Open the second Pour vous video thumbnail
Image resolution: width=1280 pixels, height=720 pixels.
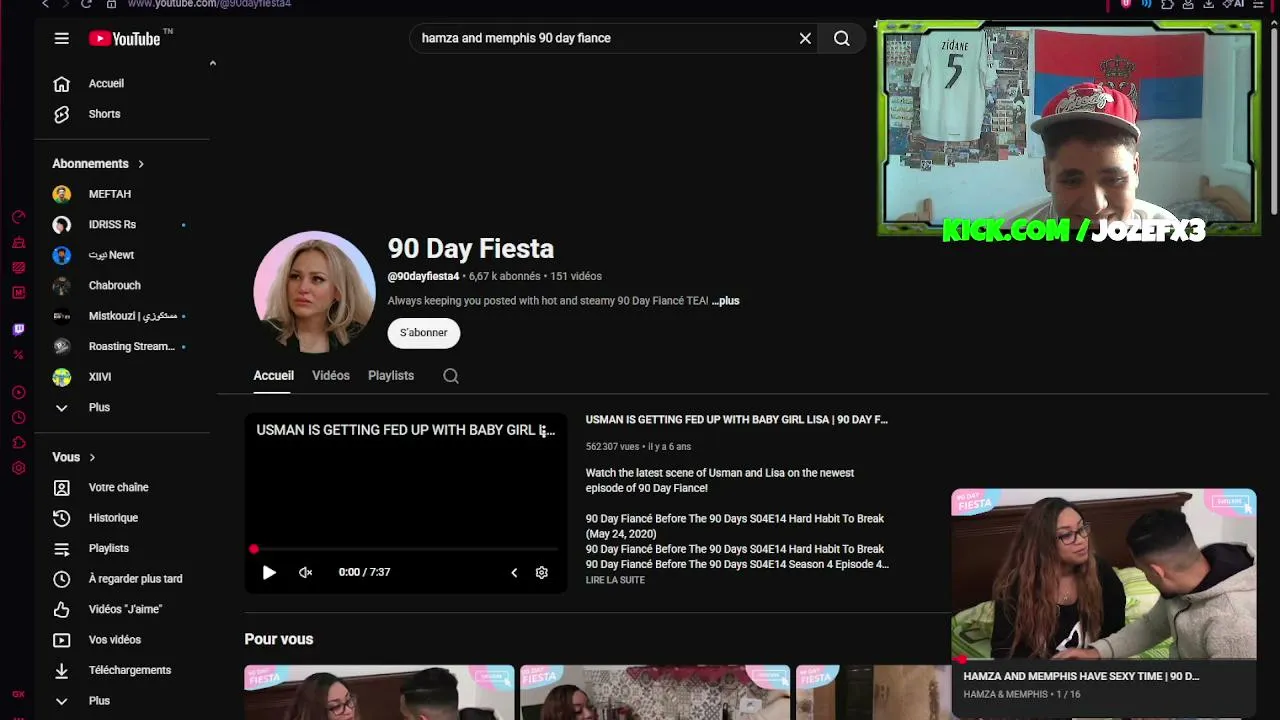[x=655, y=692]
